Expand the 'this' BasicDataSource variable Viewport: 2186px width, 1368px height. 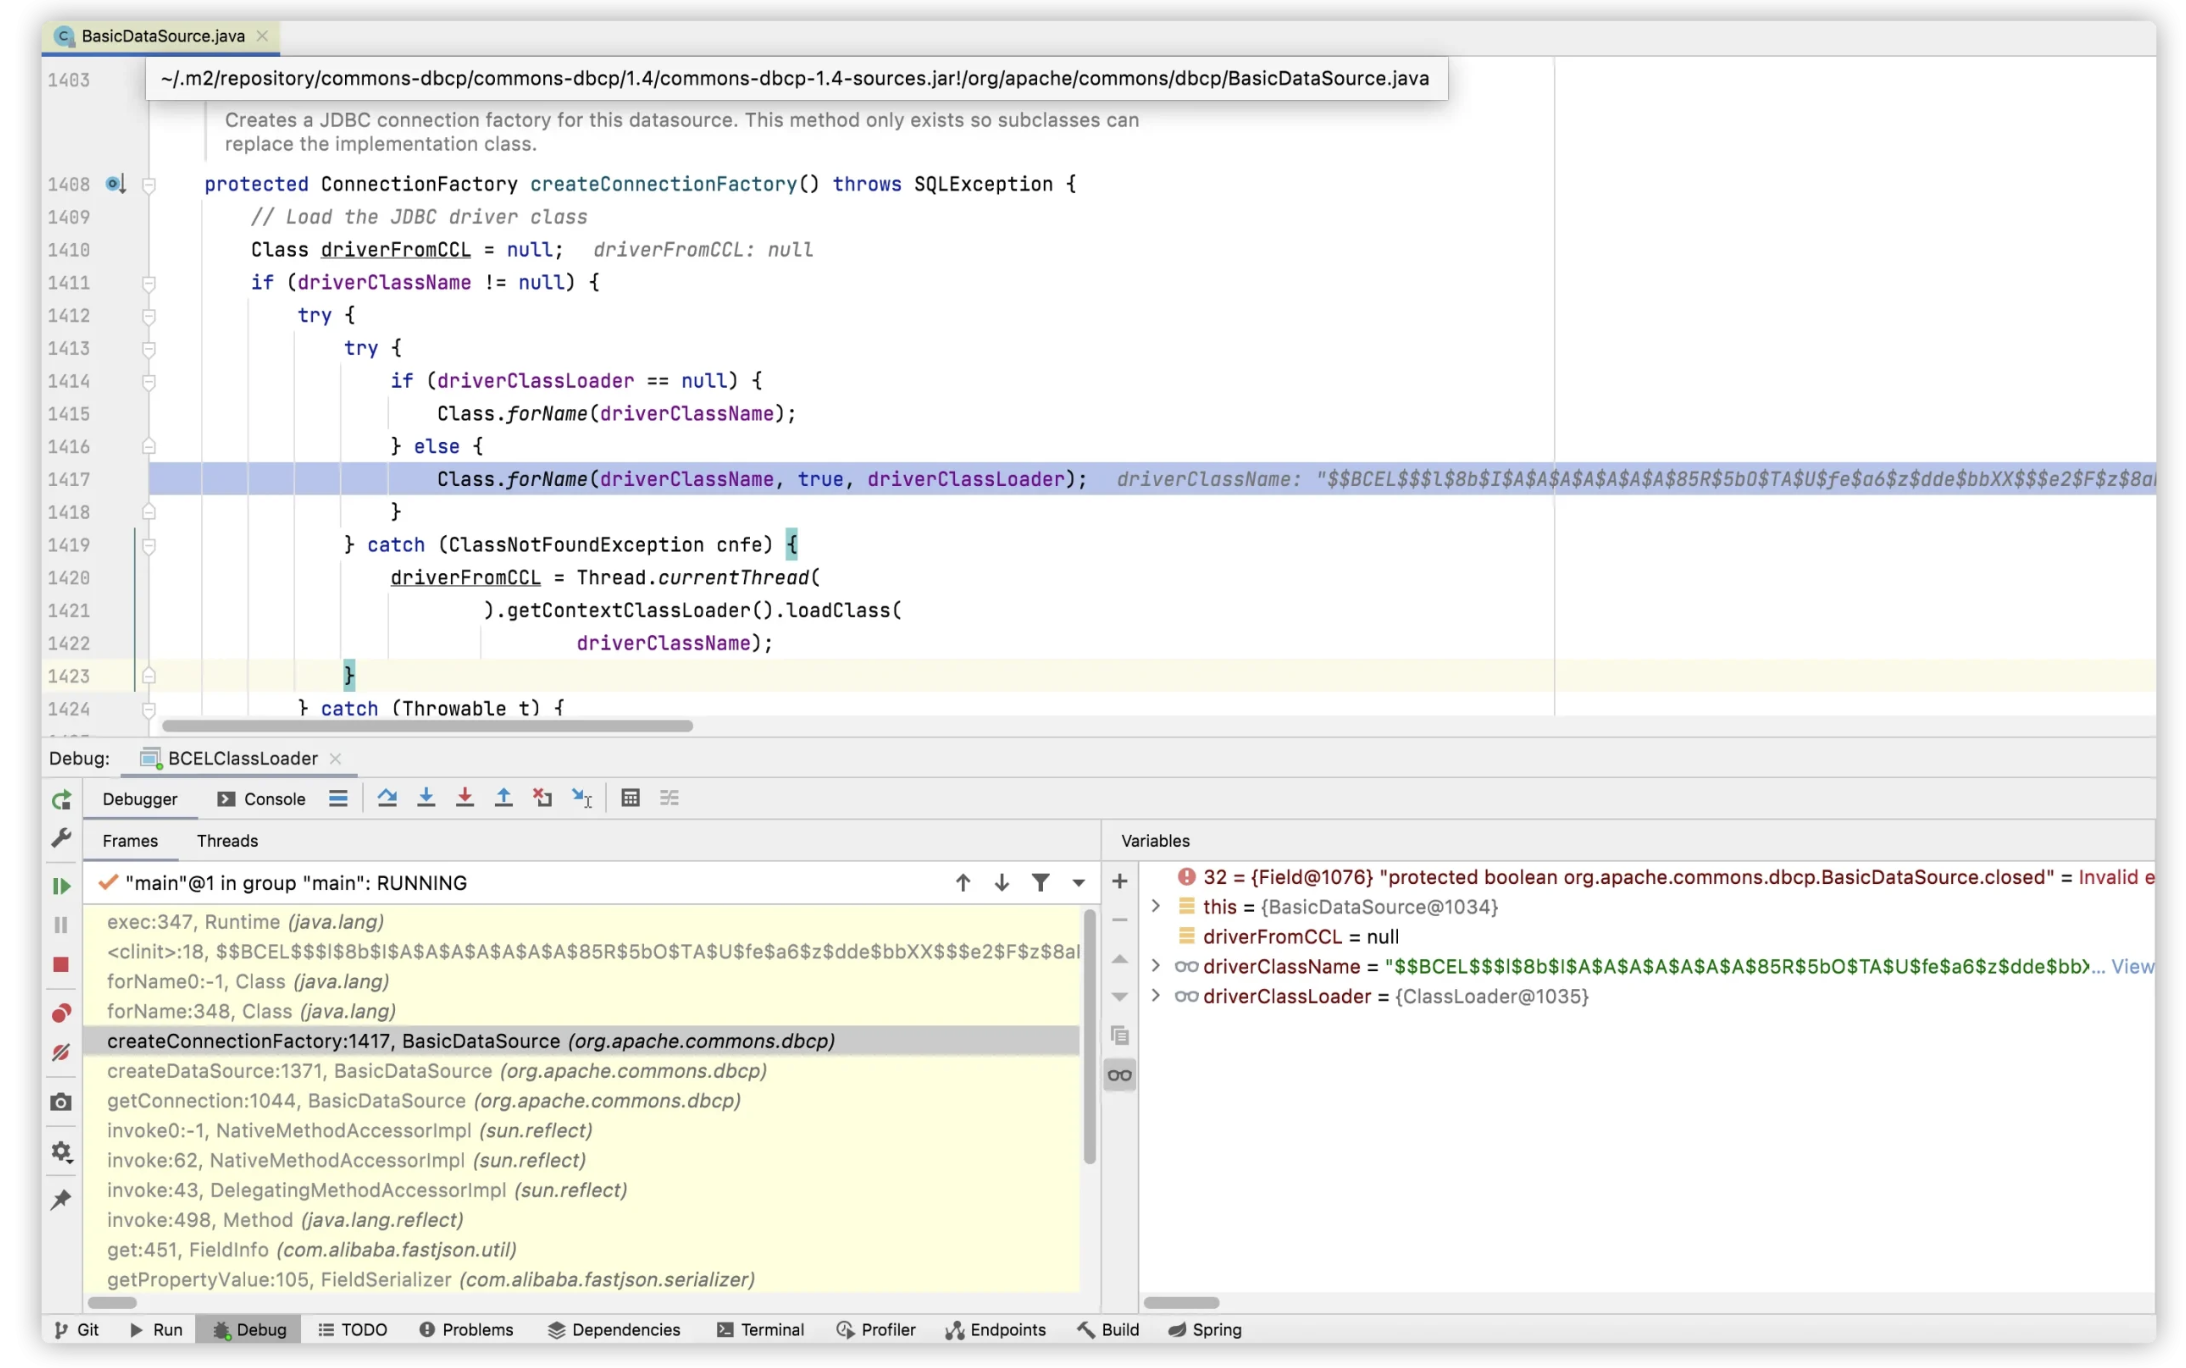(1156, 906)
